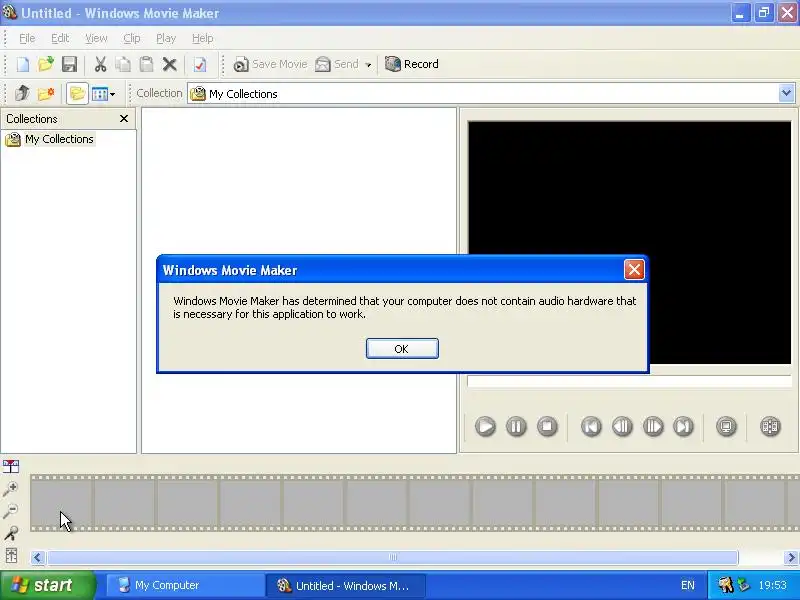The height and width of the screenshot is (600, 800).
Task: Click the first storyboard frame
Action: tap(61, 503)
